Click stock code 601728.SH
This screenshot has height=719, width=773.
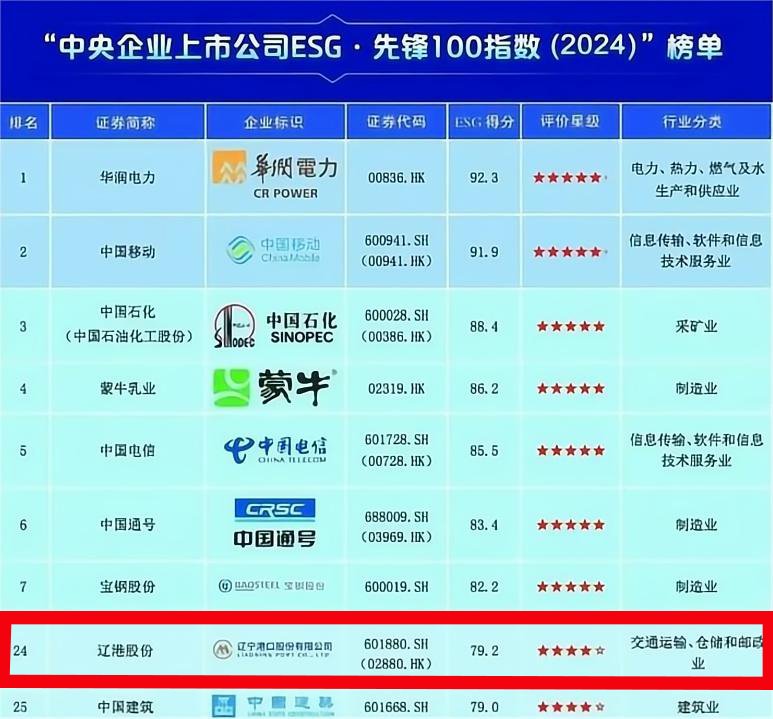click(396, 439)
